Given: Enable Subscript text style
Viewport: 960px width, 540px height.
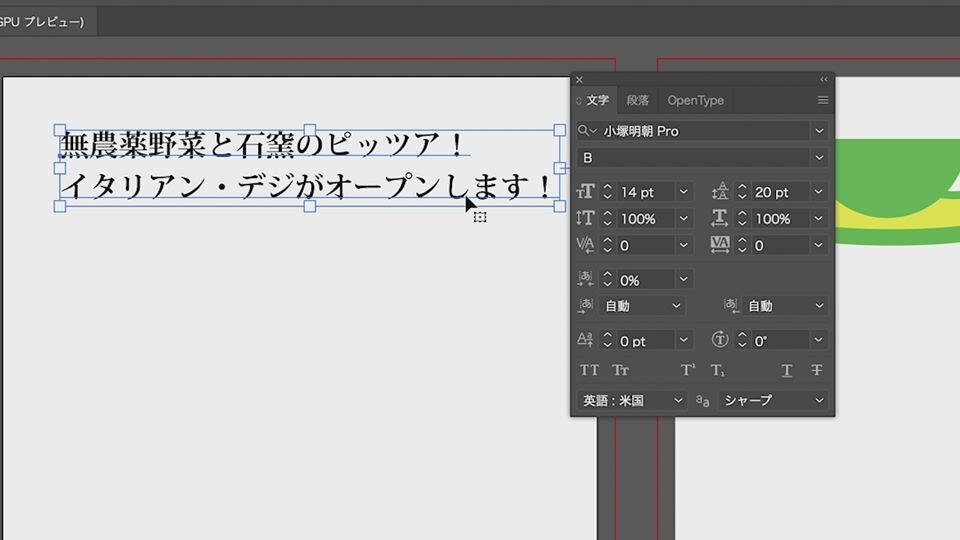Looking at the screenshot, I should pos(717,370).
